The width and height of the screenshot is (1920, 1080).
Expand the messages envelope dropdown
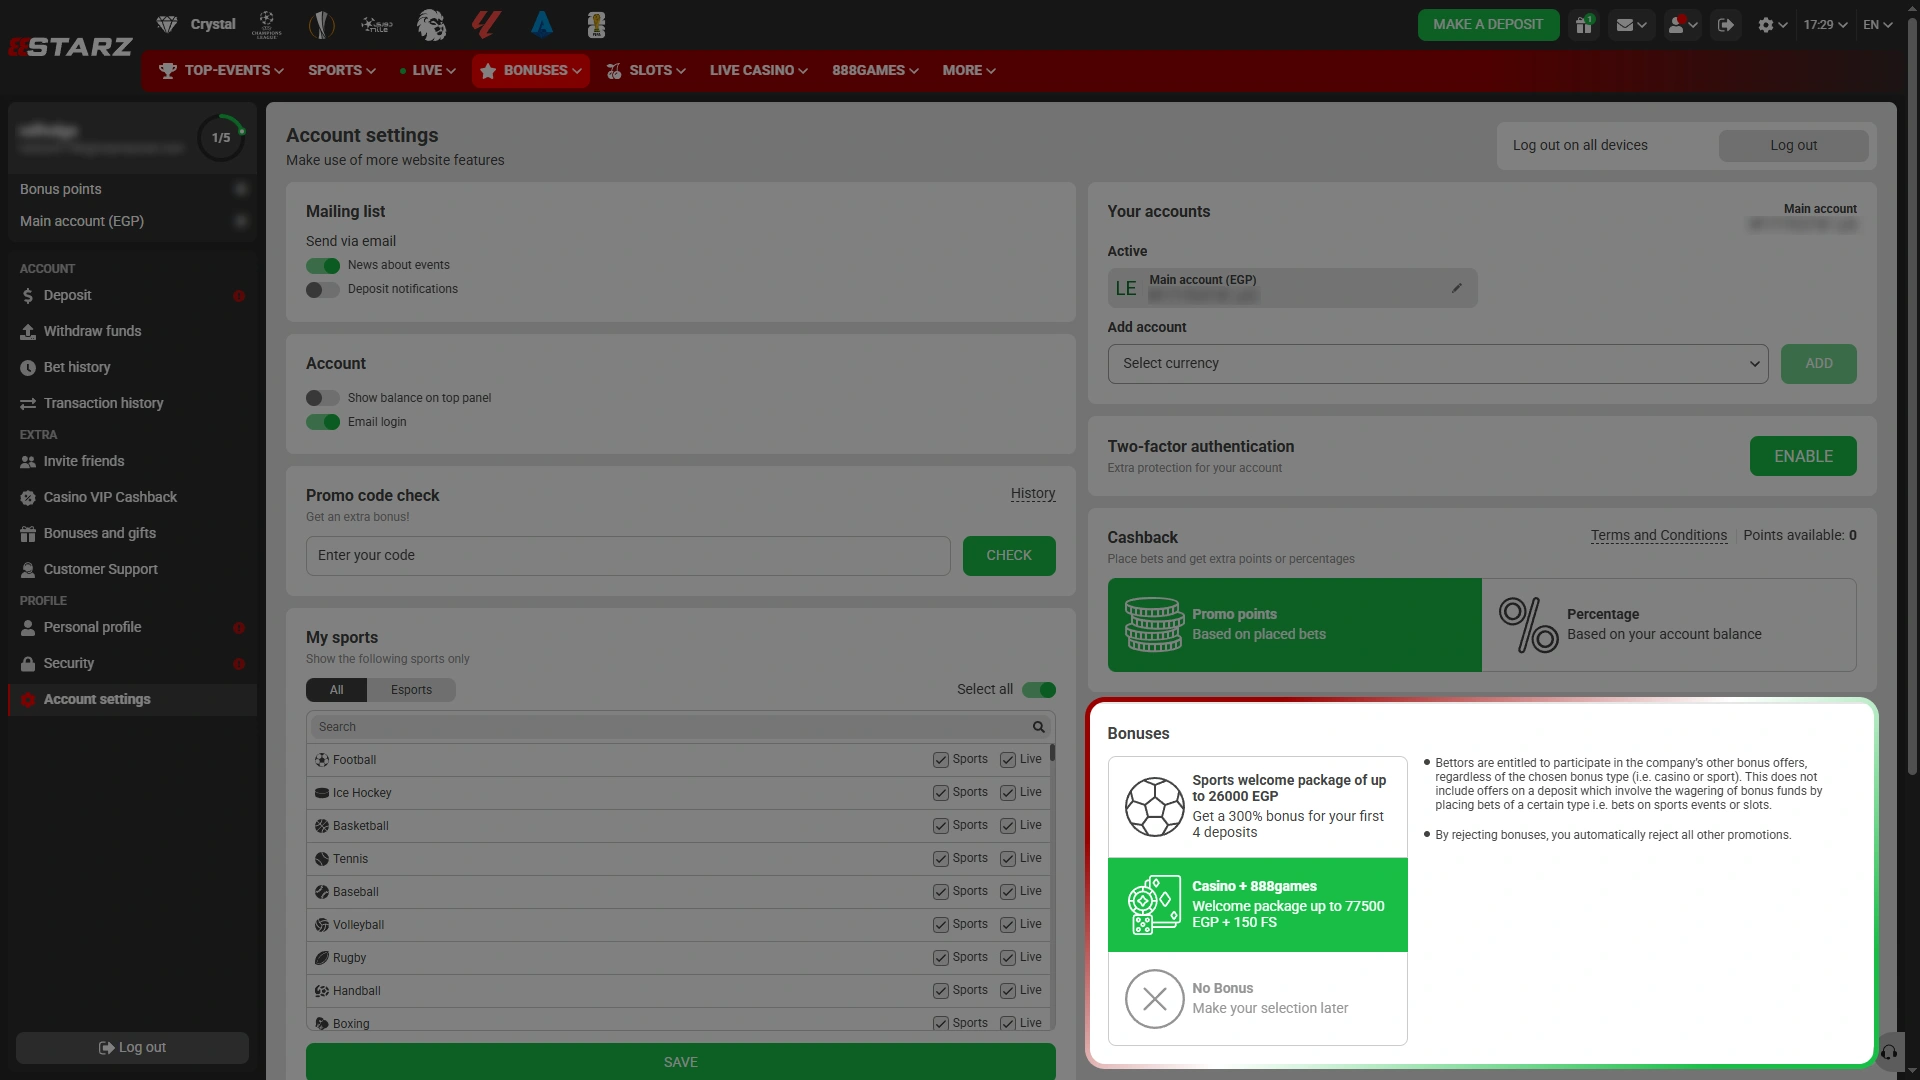click(x=1631, y=25)
